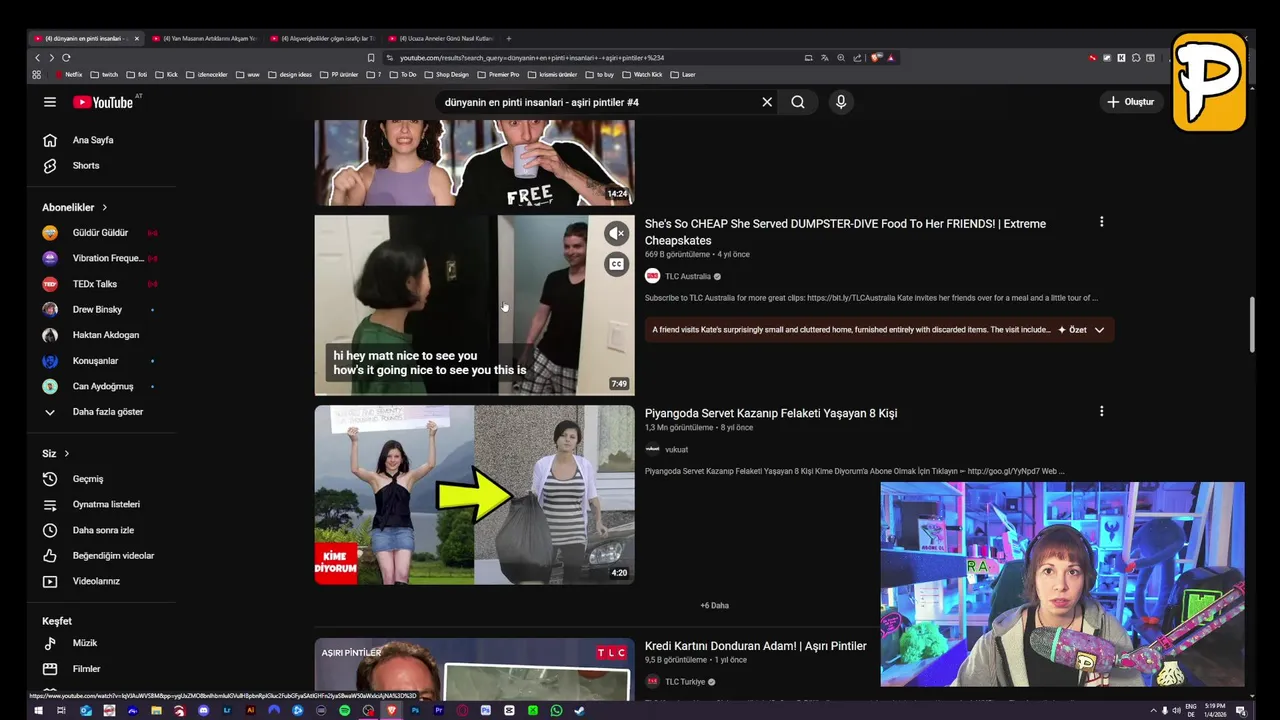Click the magnifier search button
The width and height of the screenshot is (1280, 720).
point(798,102)
